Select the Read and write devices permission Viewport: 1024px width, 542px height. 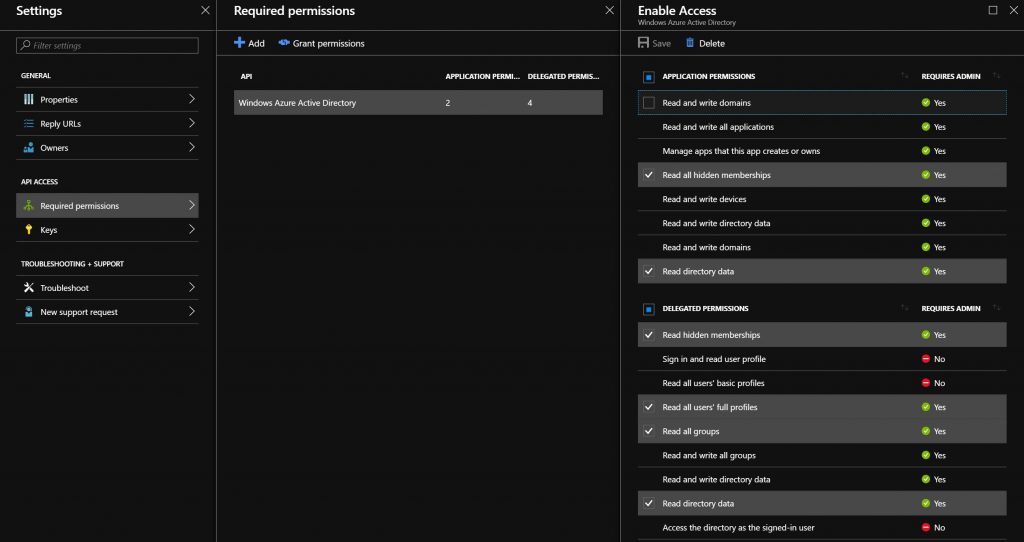click(x=822, y=199)
